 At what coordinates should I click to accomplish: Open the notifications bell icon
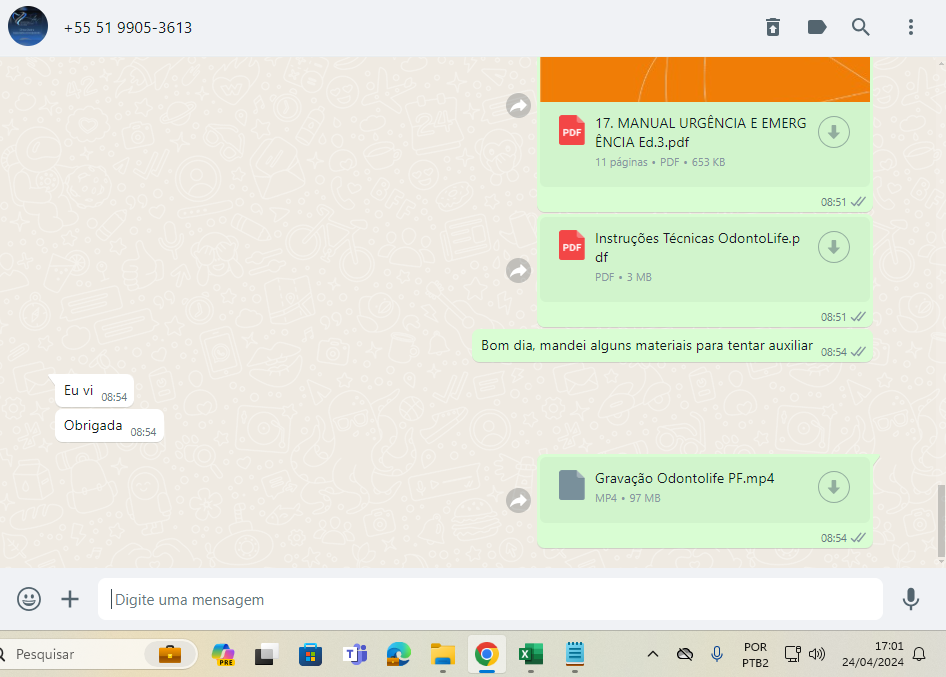tap(919, 654)
